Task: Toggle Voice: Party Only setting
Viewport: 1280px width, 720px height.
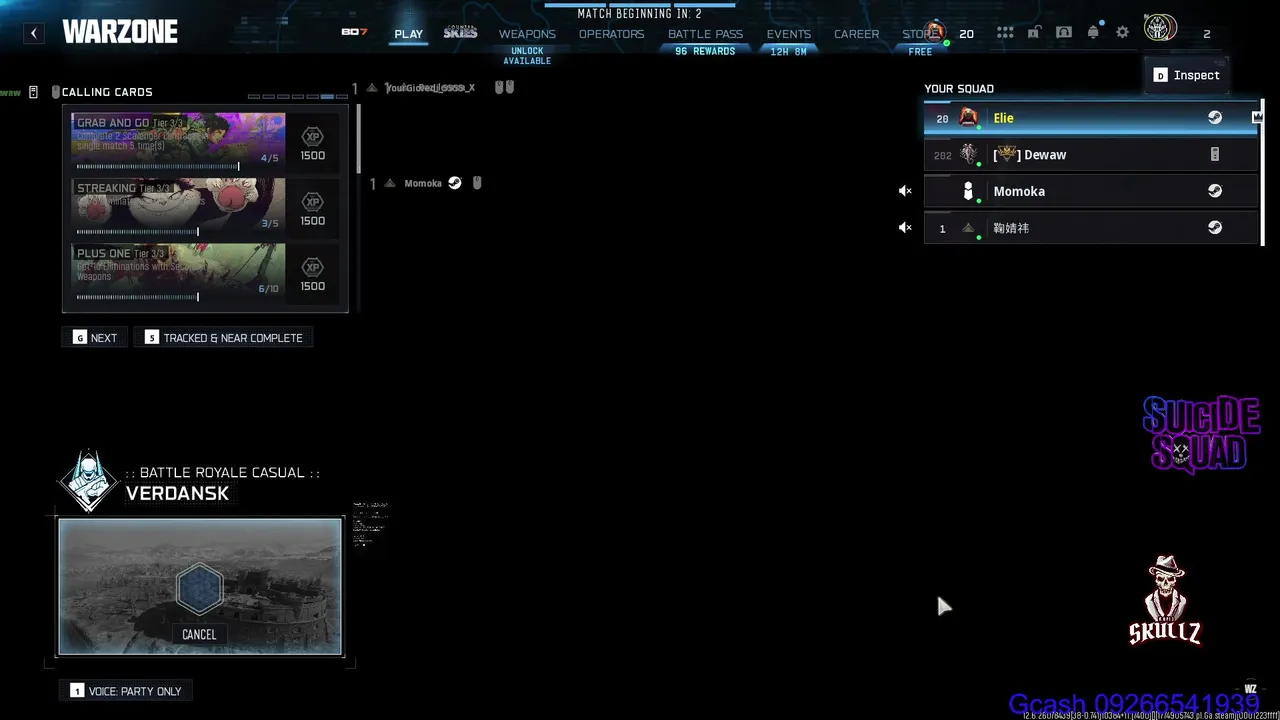Action: (126, 691)
